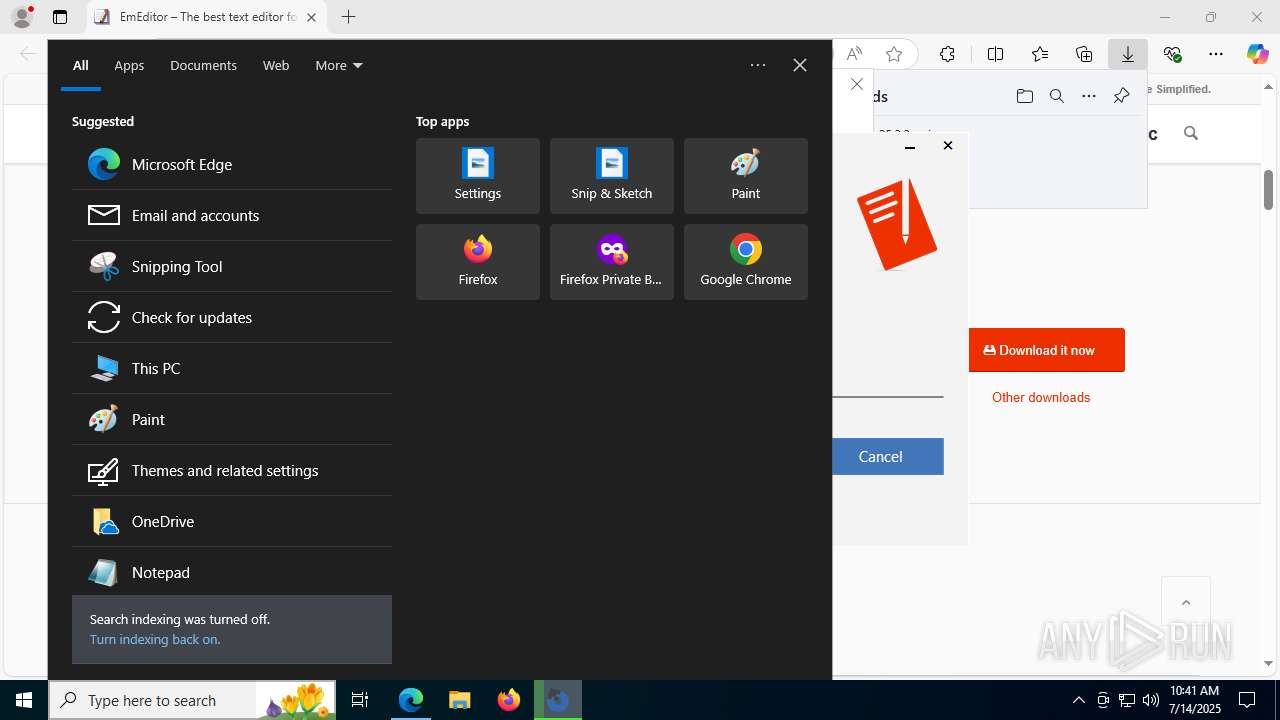This screenshot has height=720, width=1280.
Task: Open OneDrive from suggestions
Action: pos(231,521)
